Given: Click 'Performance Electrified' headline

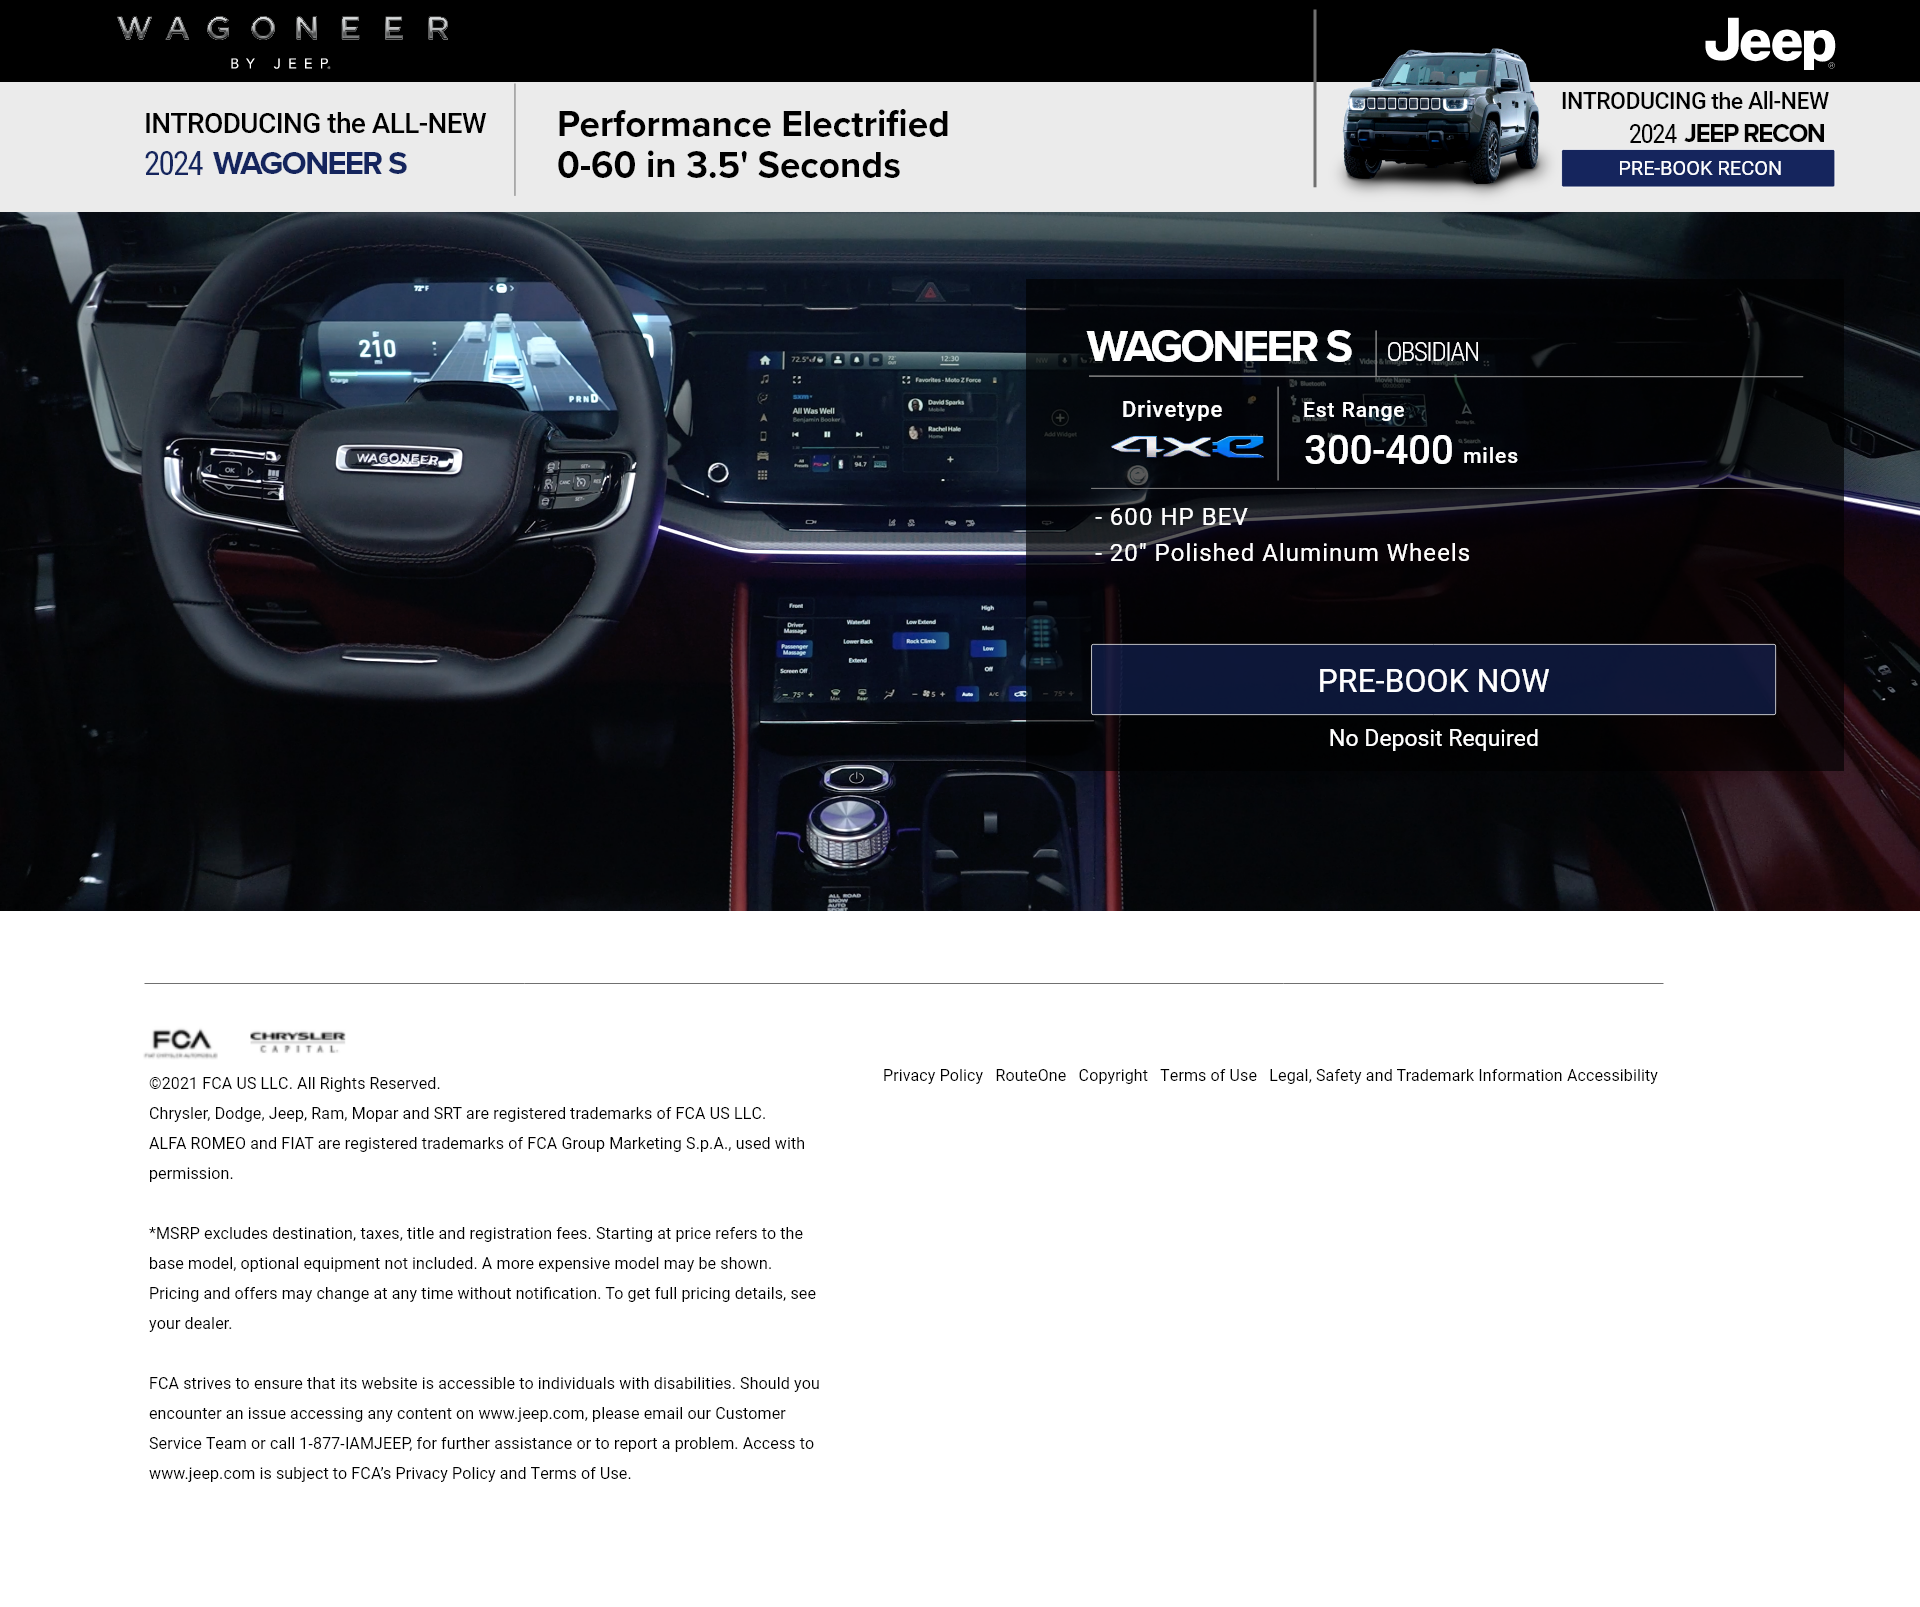Looking at the screenshot, I should point(752,124).
